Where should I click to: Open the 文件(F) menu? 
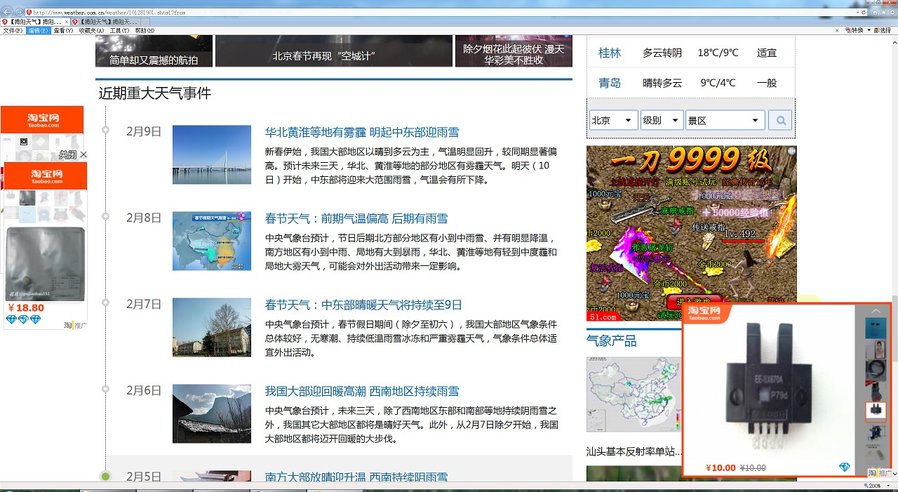tap(12, 30)
